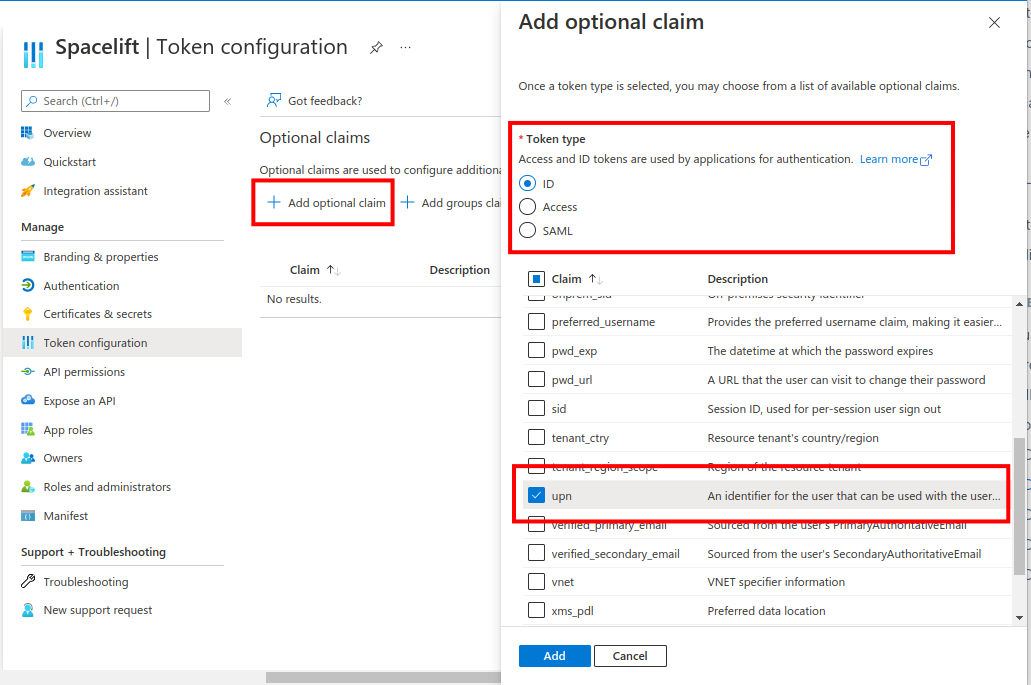Click the claim list vertical scrollbar

1019,505
